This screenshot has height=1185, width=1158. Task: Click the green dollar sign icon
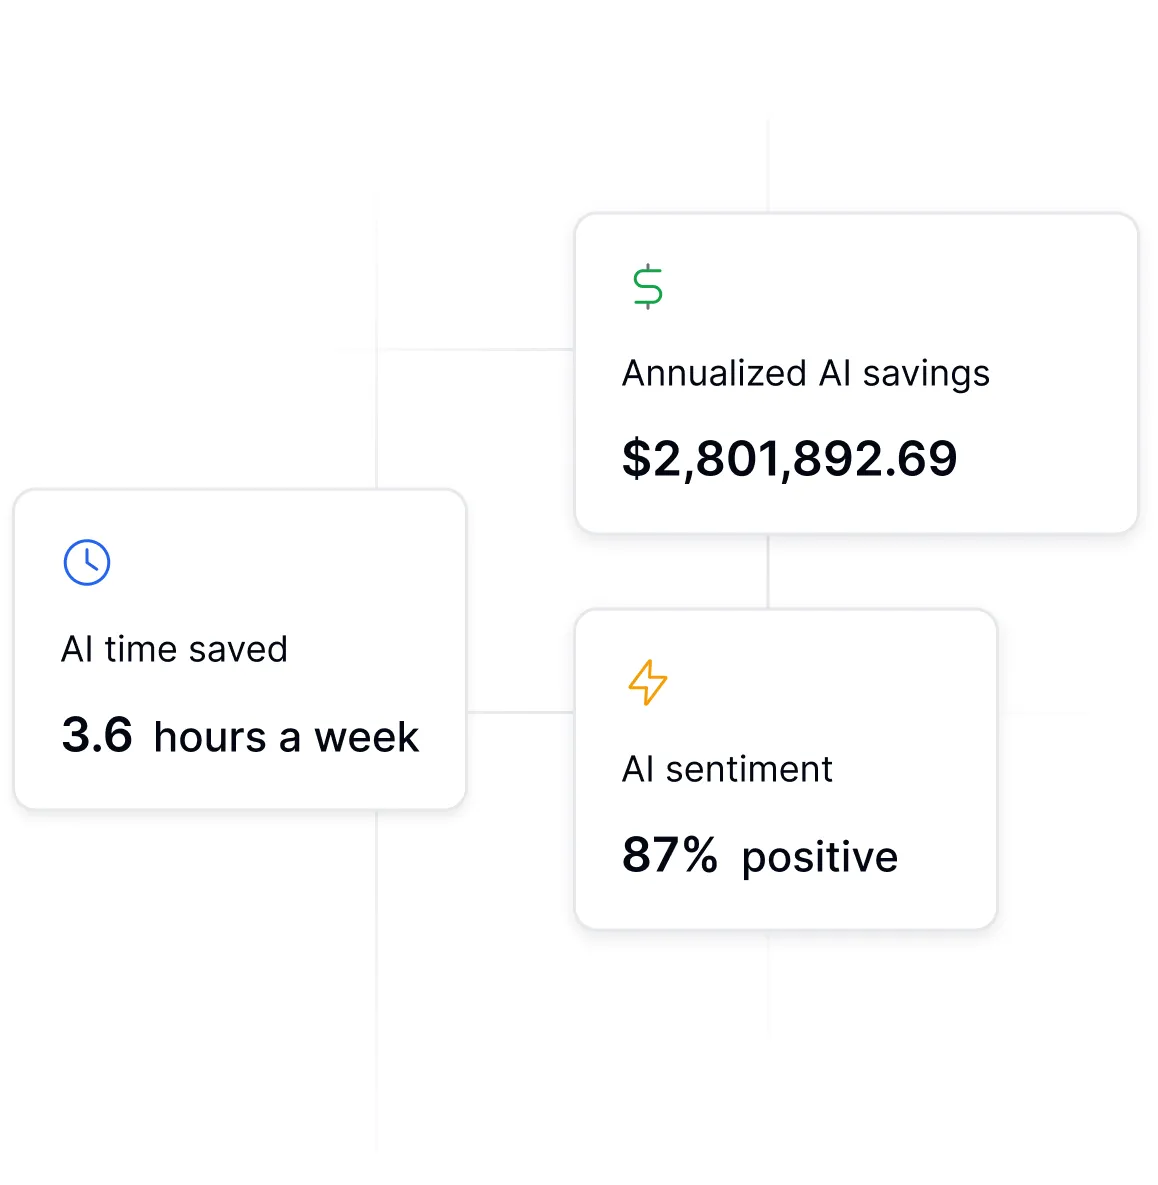click(x=648, y=286)
